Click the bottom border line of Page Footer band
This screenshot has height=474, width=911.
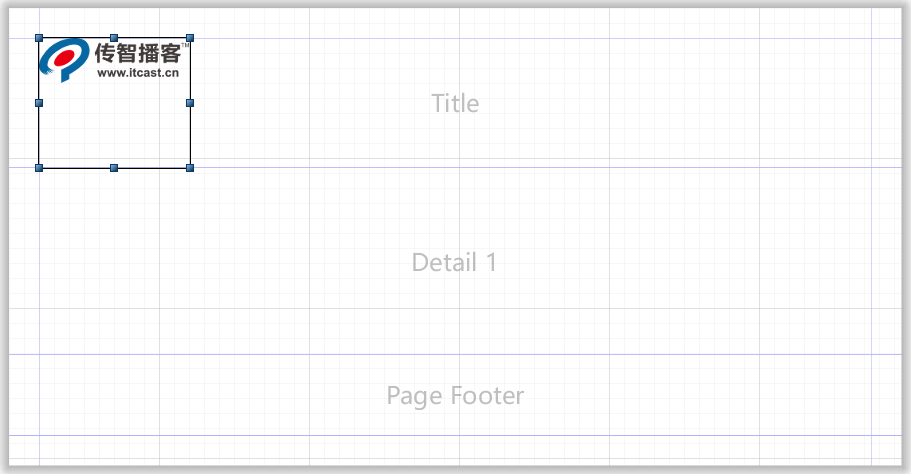pos(455,436)
